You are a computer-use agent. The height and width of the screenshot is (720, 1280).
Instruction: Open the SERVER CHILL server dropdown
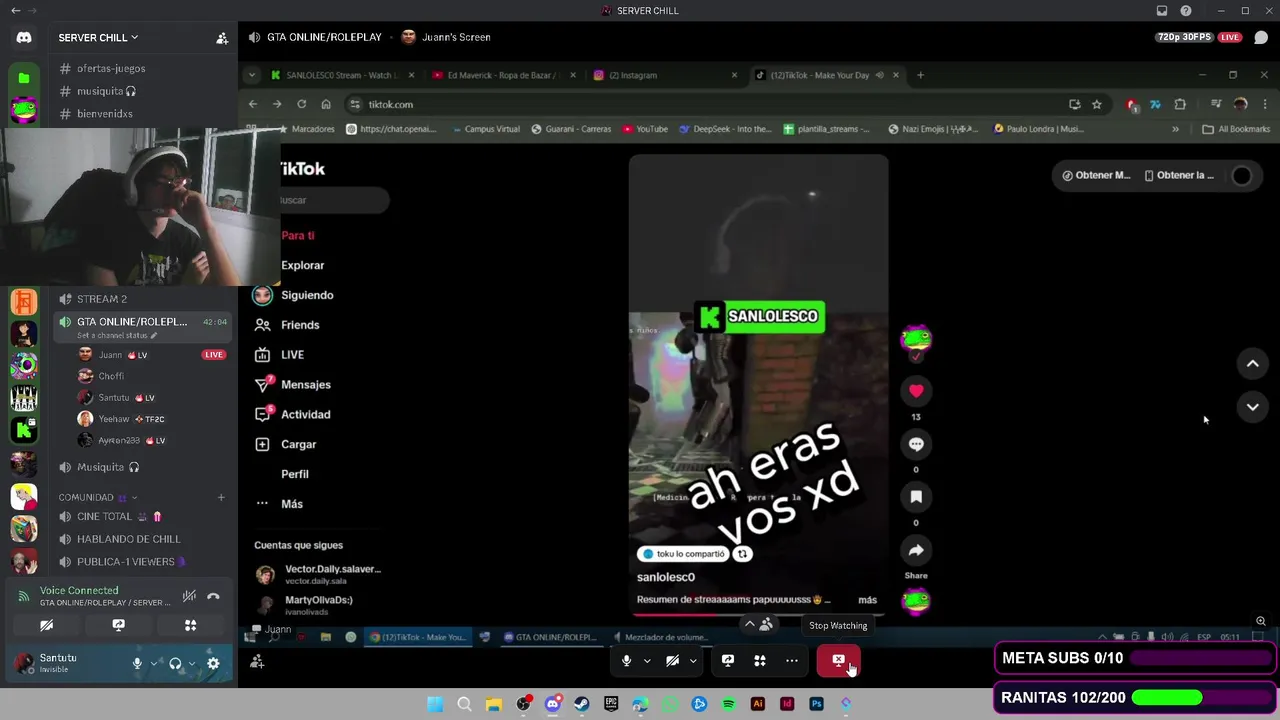(x=98, y=38)
